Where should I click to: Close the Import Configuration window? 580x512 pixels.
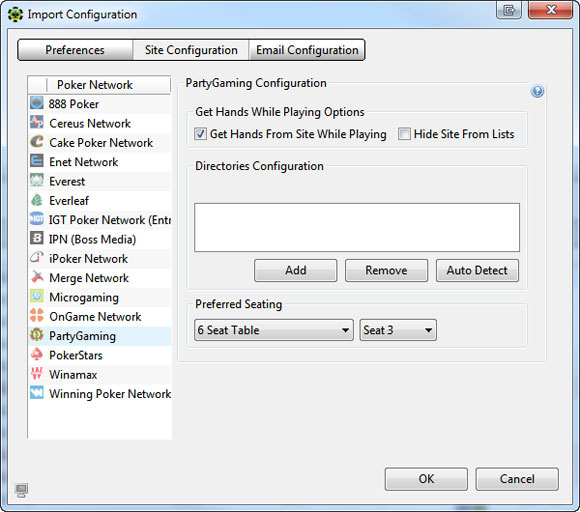pyautogui.click(x=551, y=10)
